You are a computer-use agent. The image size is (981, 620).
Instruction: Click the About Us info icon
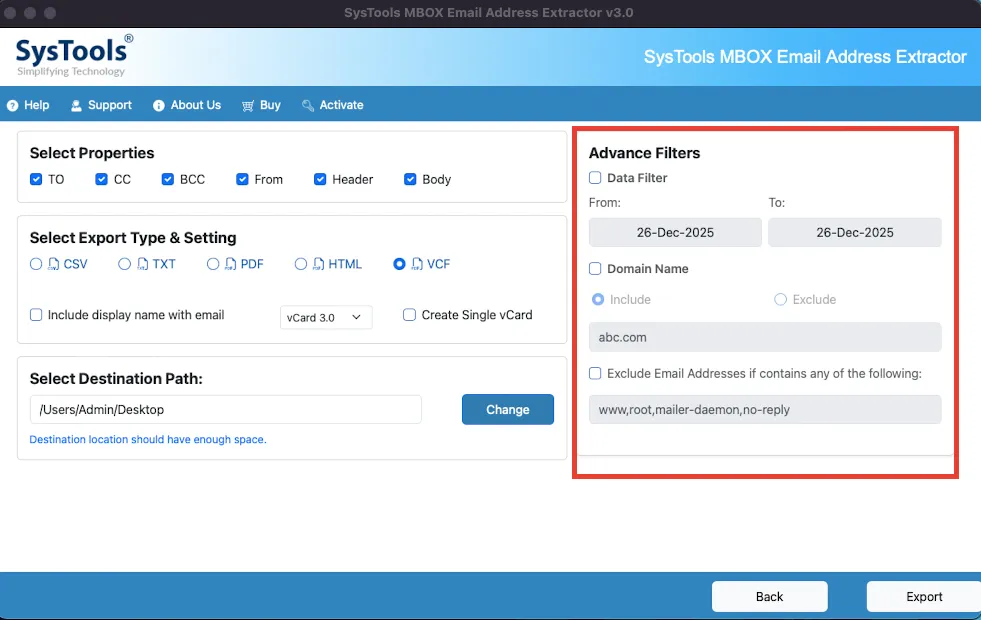159,106
